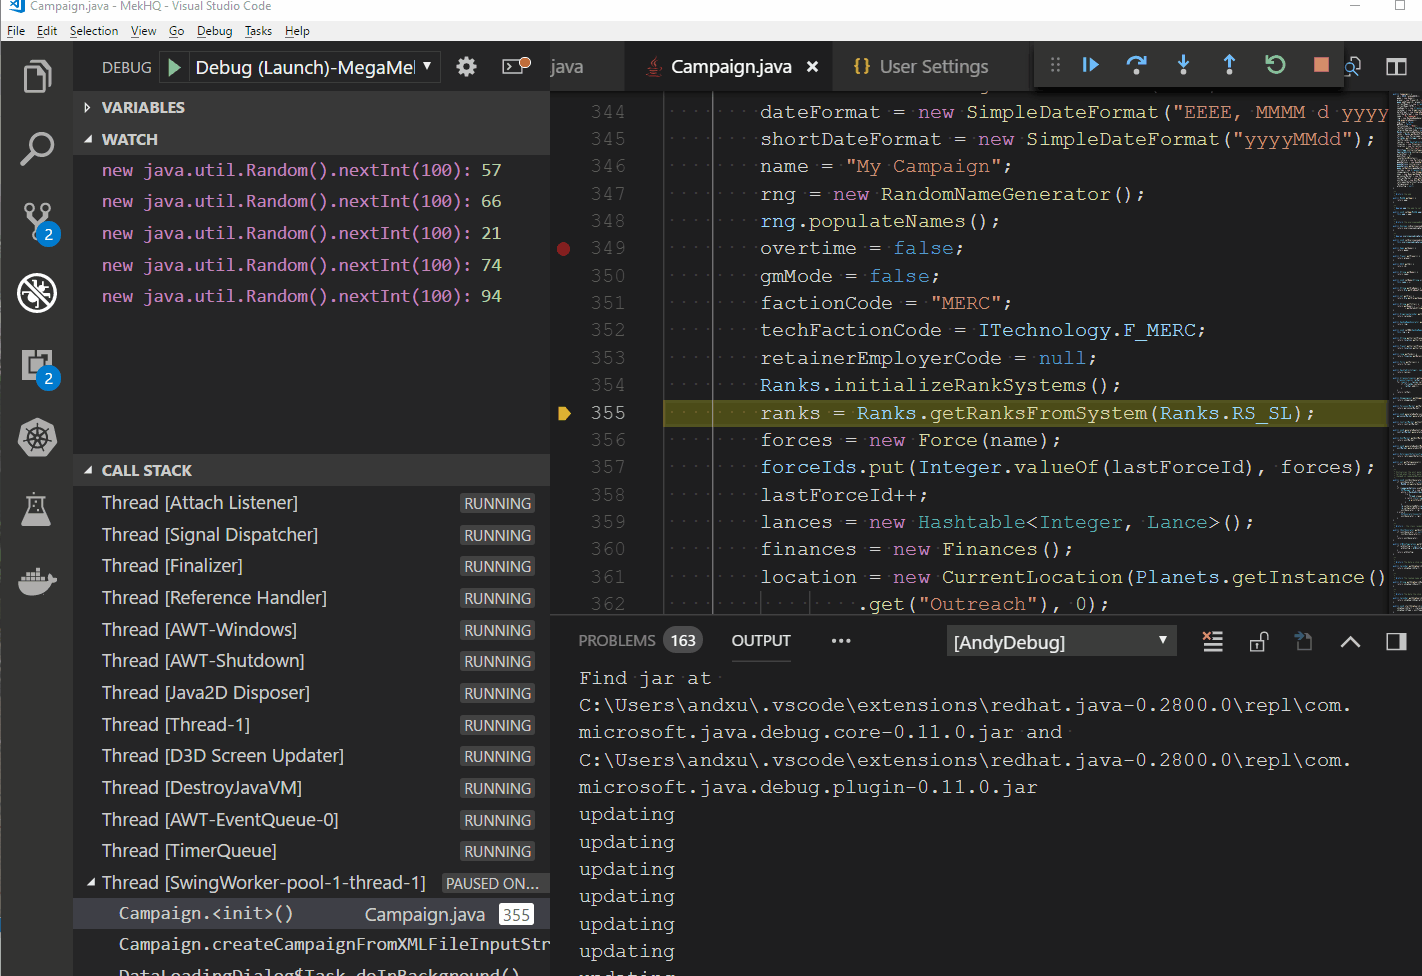The width and height of the screenshot is (1422, 976).
Task: Open the Search view
Action: click(x=37, y=148)
